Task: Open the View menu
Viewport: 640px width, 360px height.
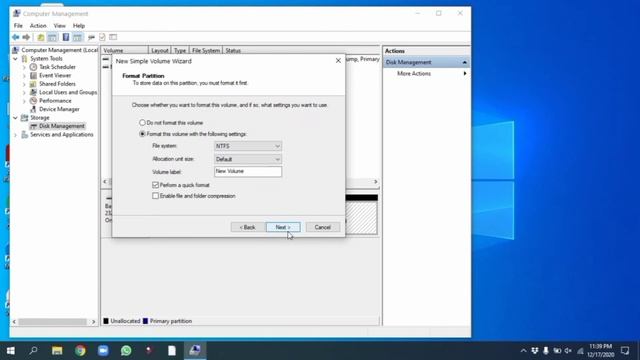Action: 60,26
